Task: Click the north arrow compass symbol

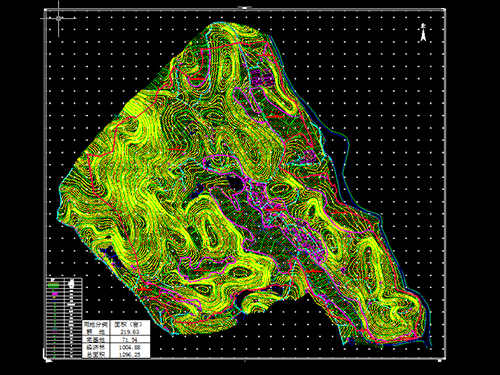Action: tap(423, 32)
